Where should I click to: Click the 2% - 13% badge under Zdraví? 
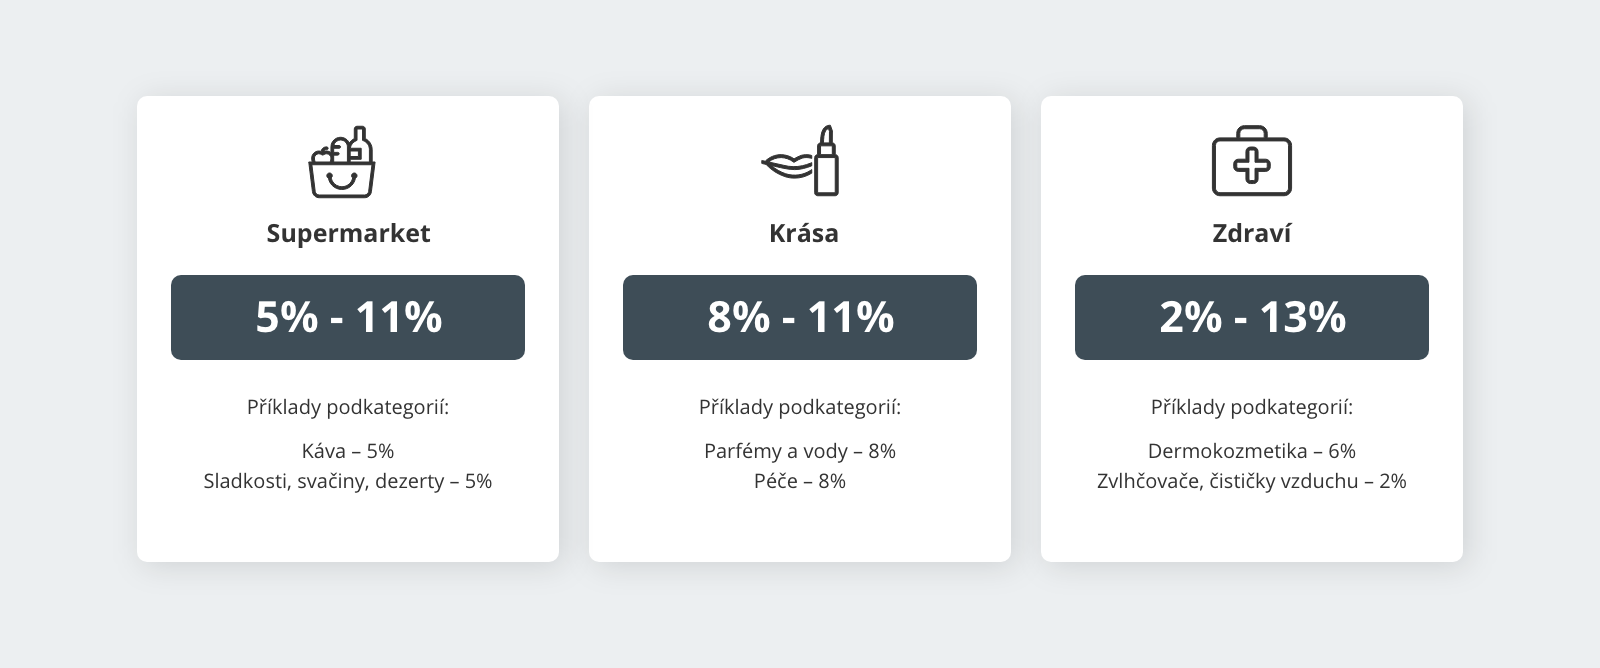click(1252, 317)
